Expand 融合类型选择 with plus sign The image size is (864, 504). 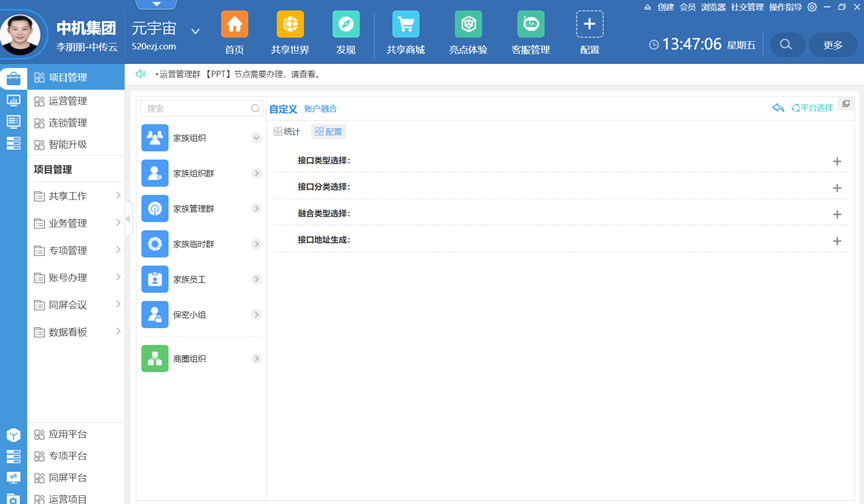[837, 214]
